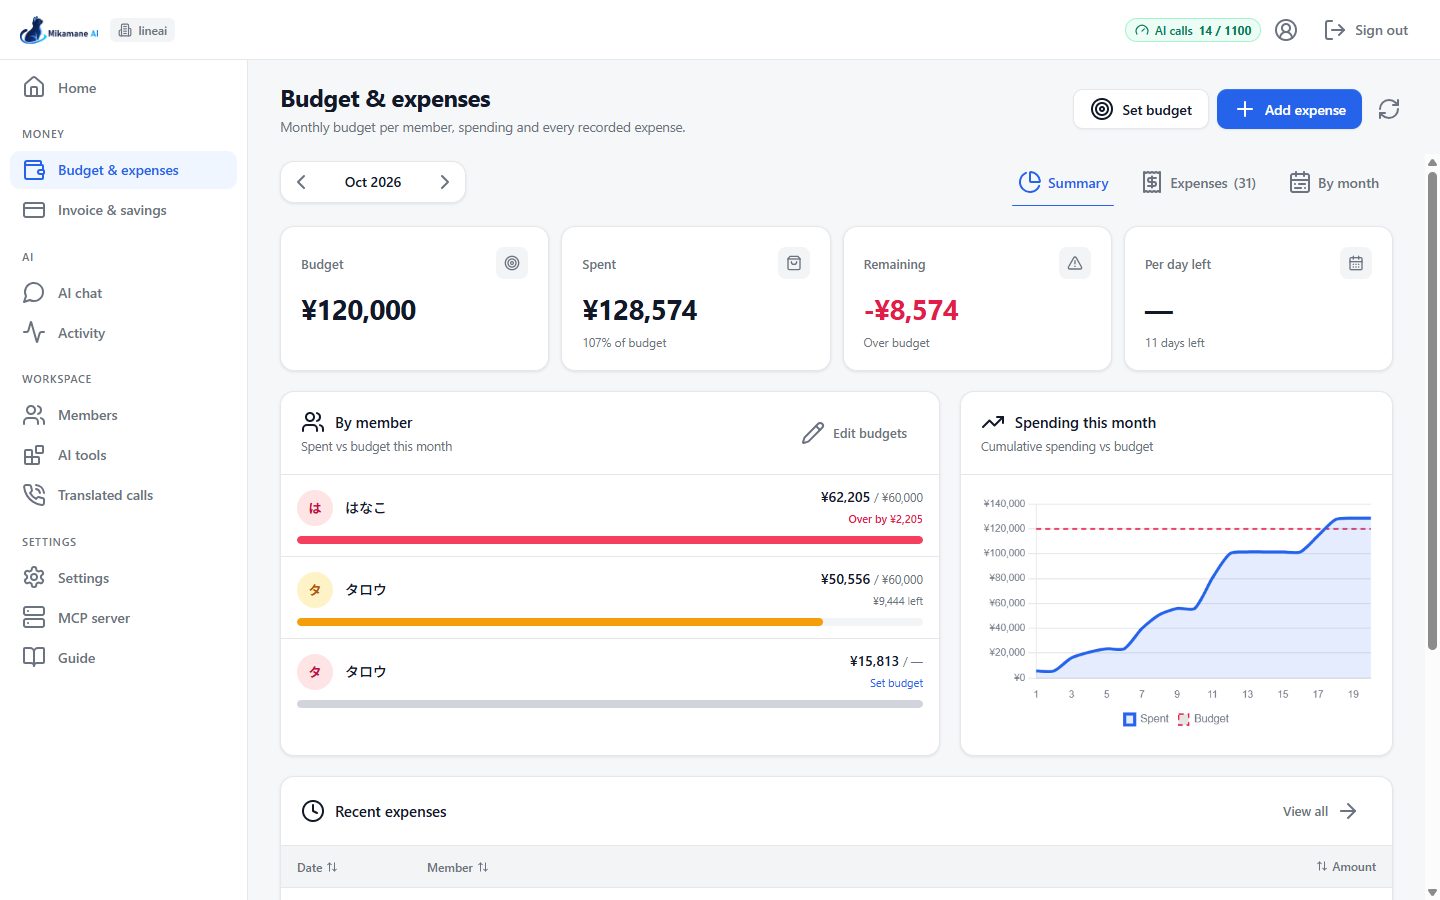Open AI chat from sidebar
Viewport: 1440px width, 900px height.
pos(123,293)
